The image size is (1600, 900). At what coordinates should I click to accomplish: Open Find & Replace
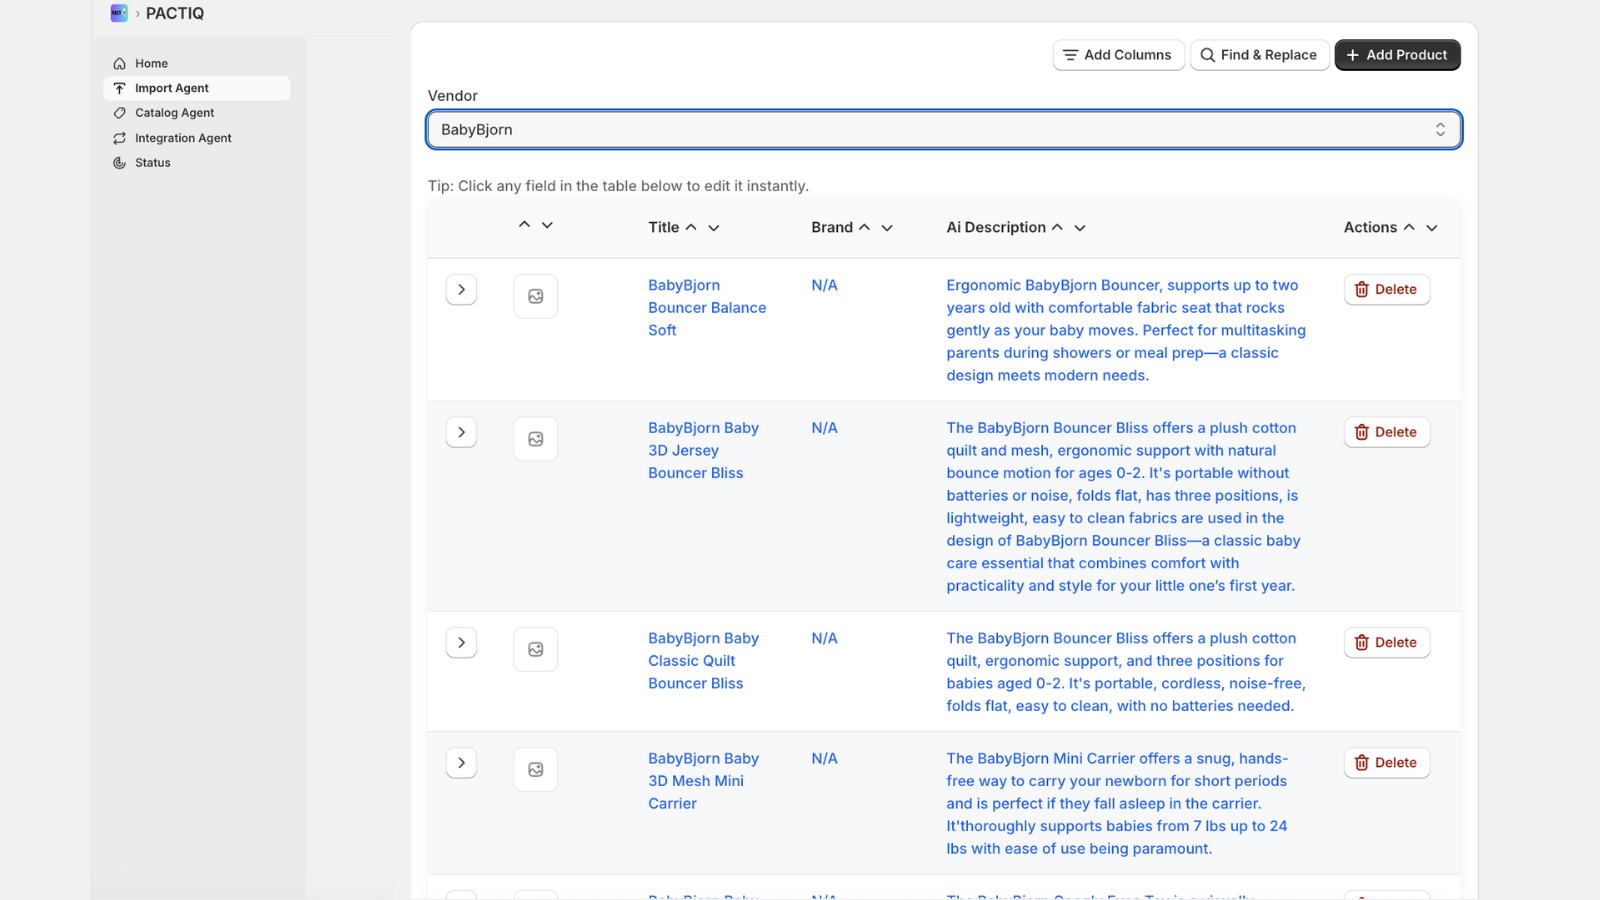[x=1259, y=55]
